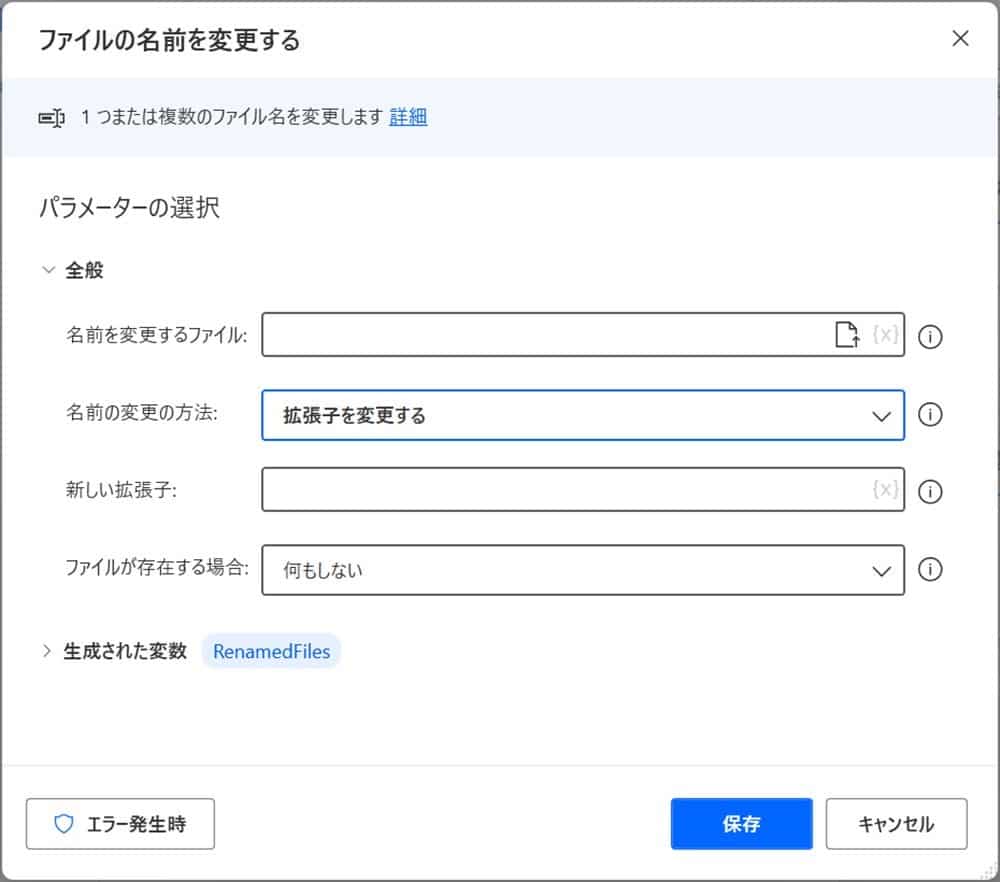Open variable picker {x} for 新しい拡張子
The image size is (1000, 882).
[x=884, y=490]
